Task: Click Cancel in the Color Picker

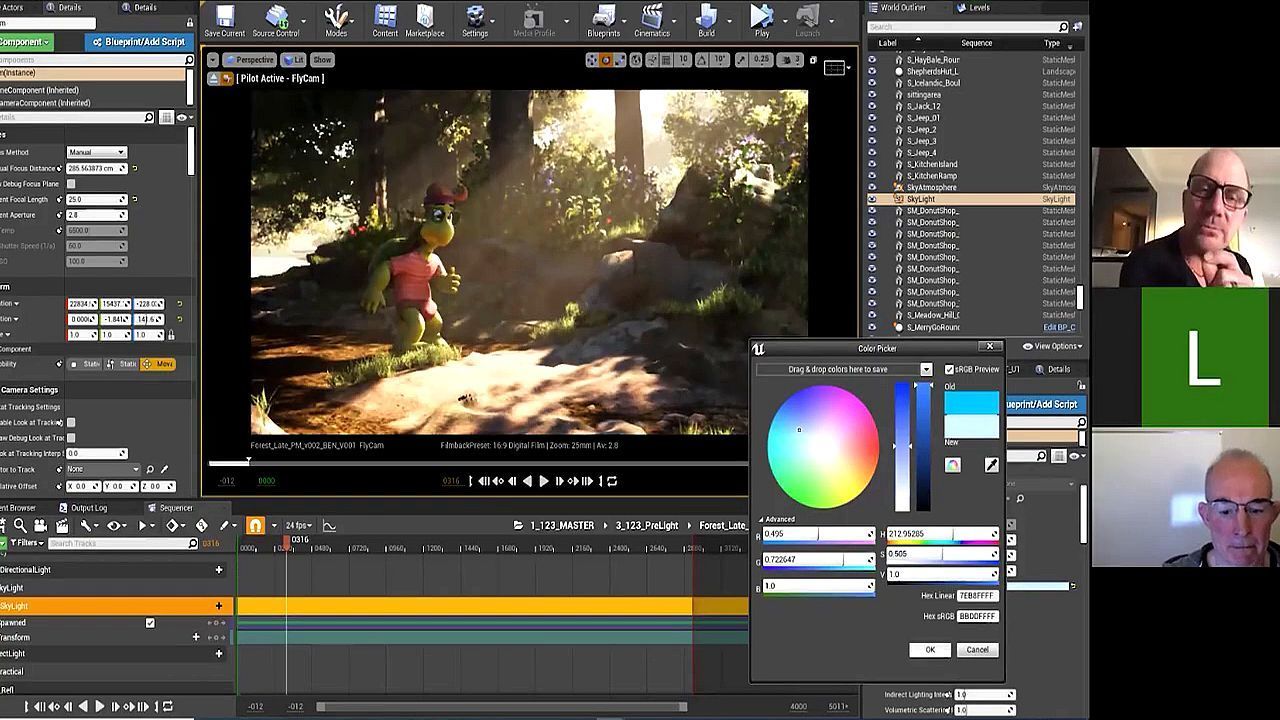Action: tap(977, 650)
